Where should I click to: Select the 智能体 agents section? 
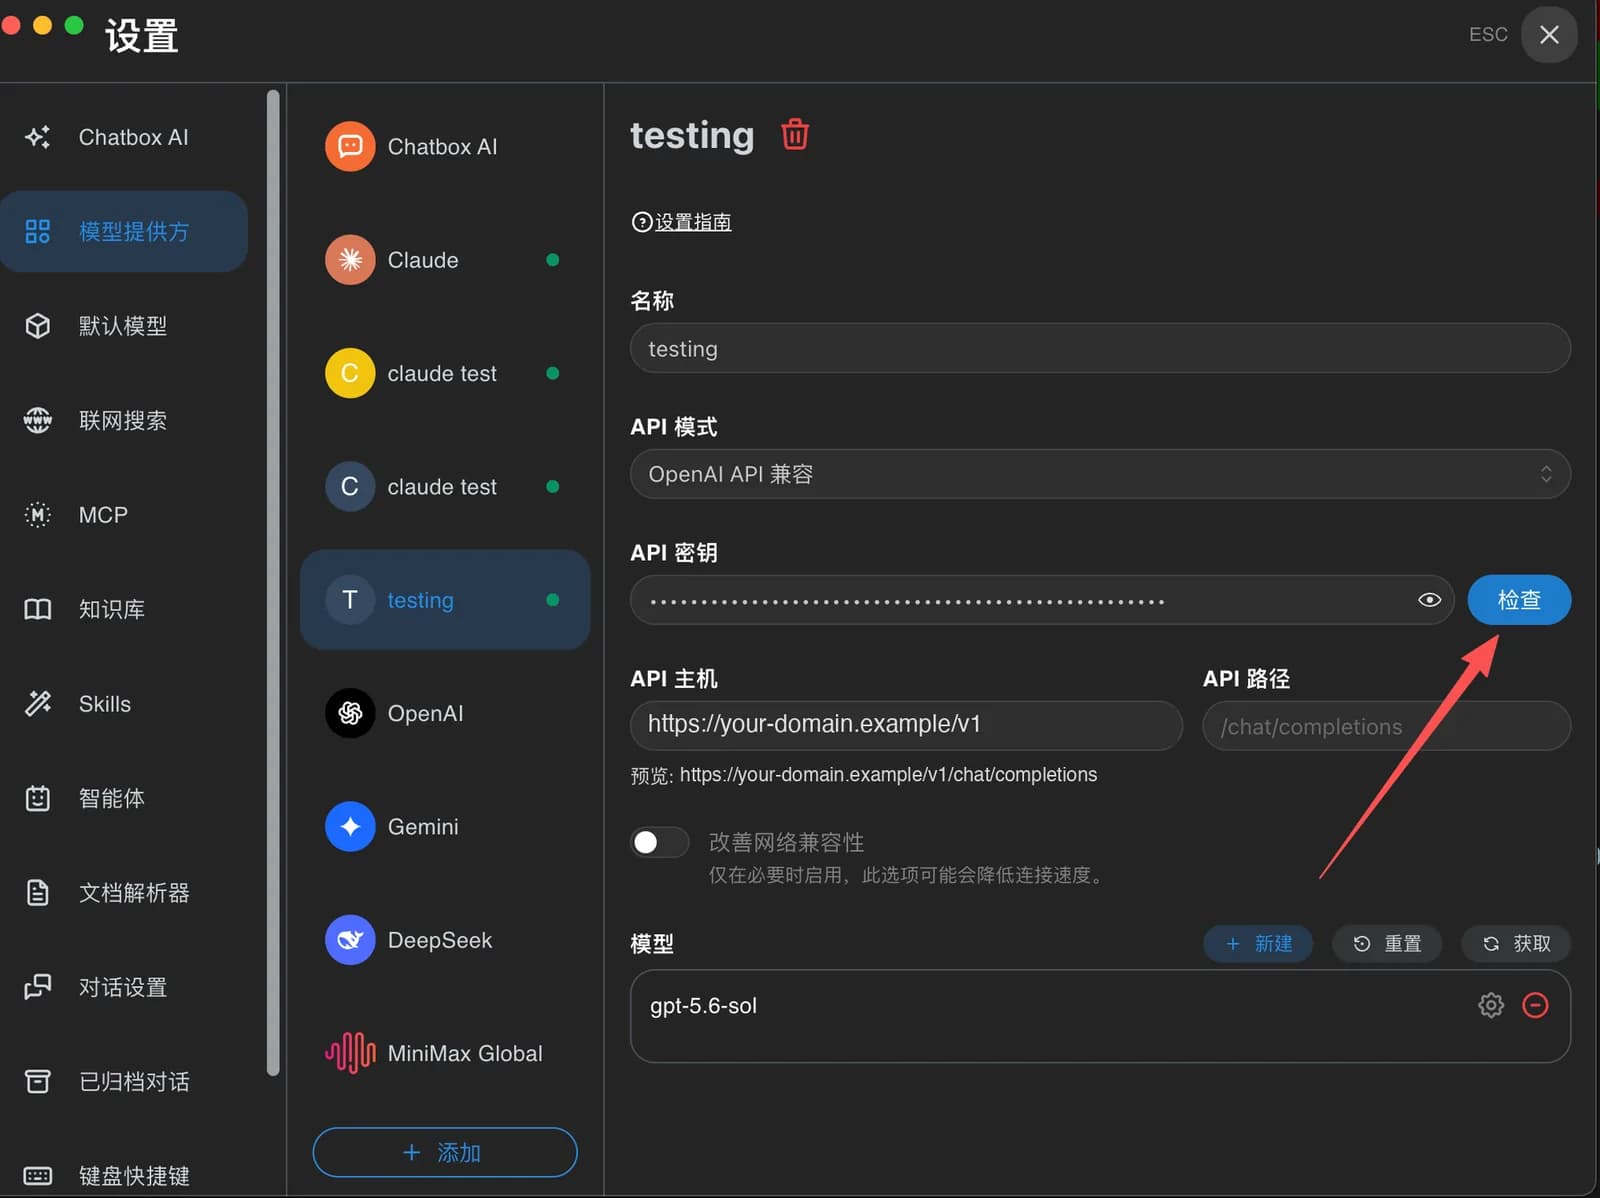pyautogui.click(x=124, y=798)
